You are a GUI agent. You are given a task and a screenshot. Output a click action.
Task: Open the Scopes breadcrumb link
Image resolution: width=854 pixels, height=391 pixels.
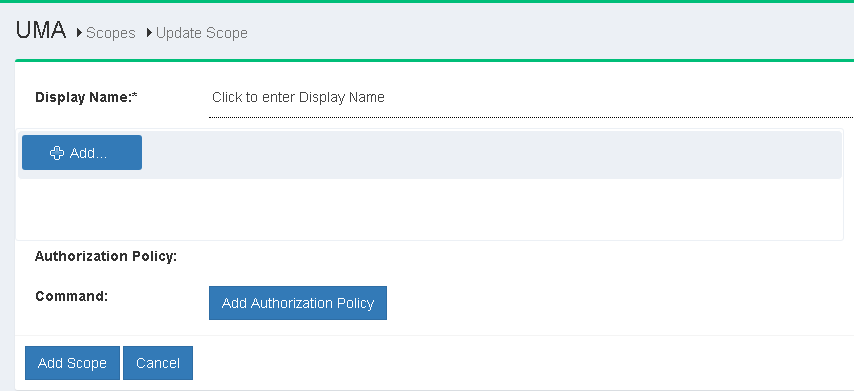[111, 33]
